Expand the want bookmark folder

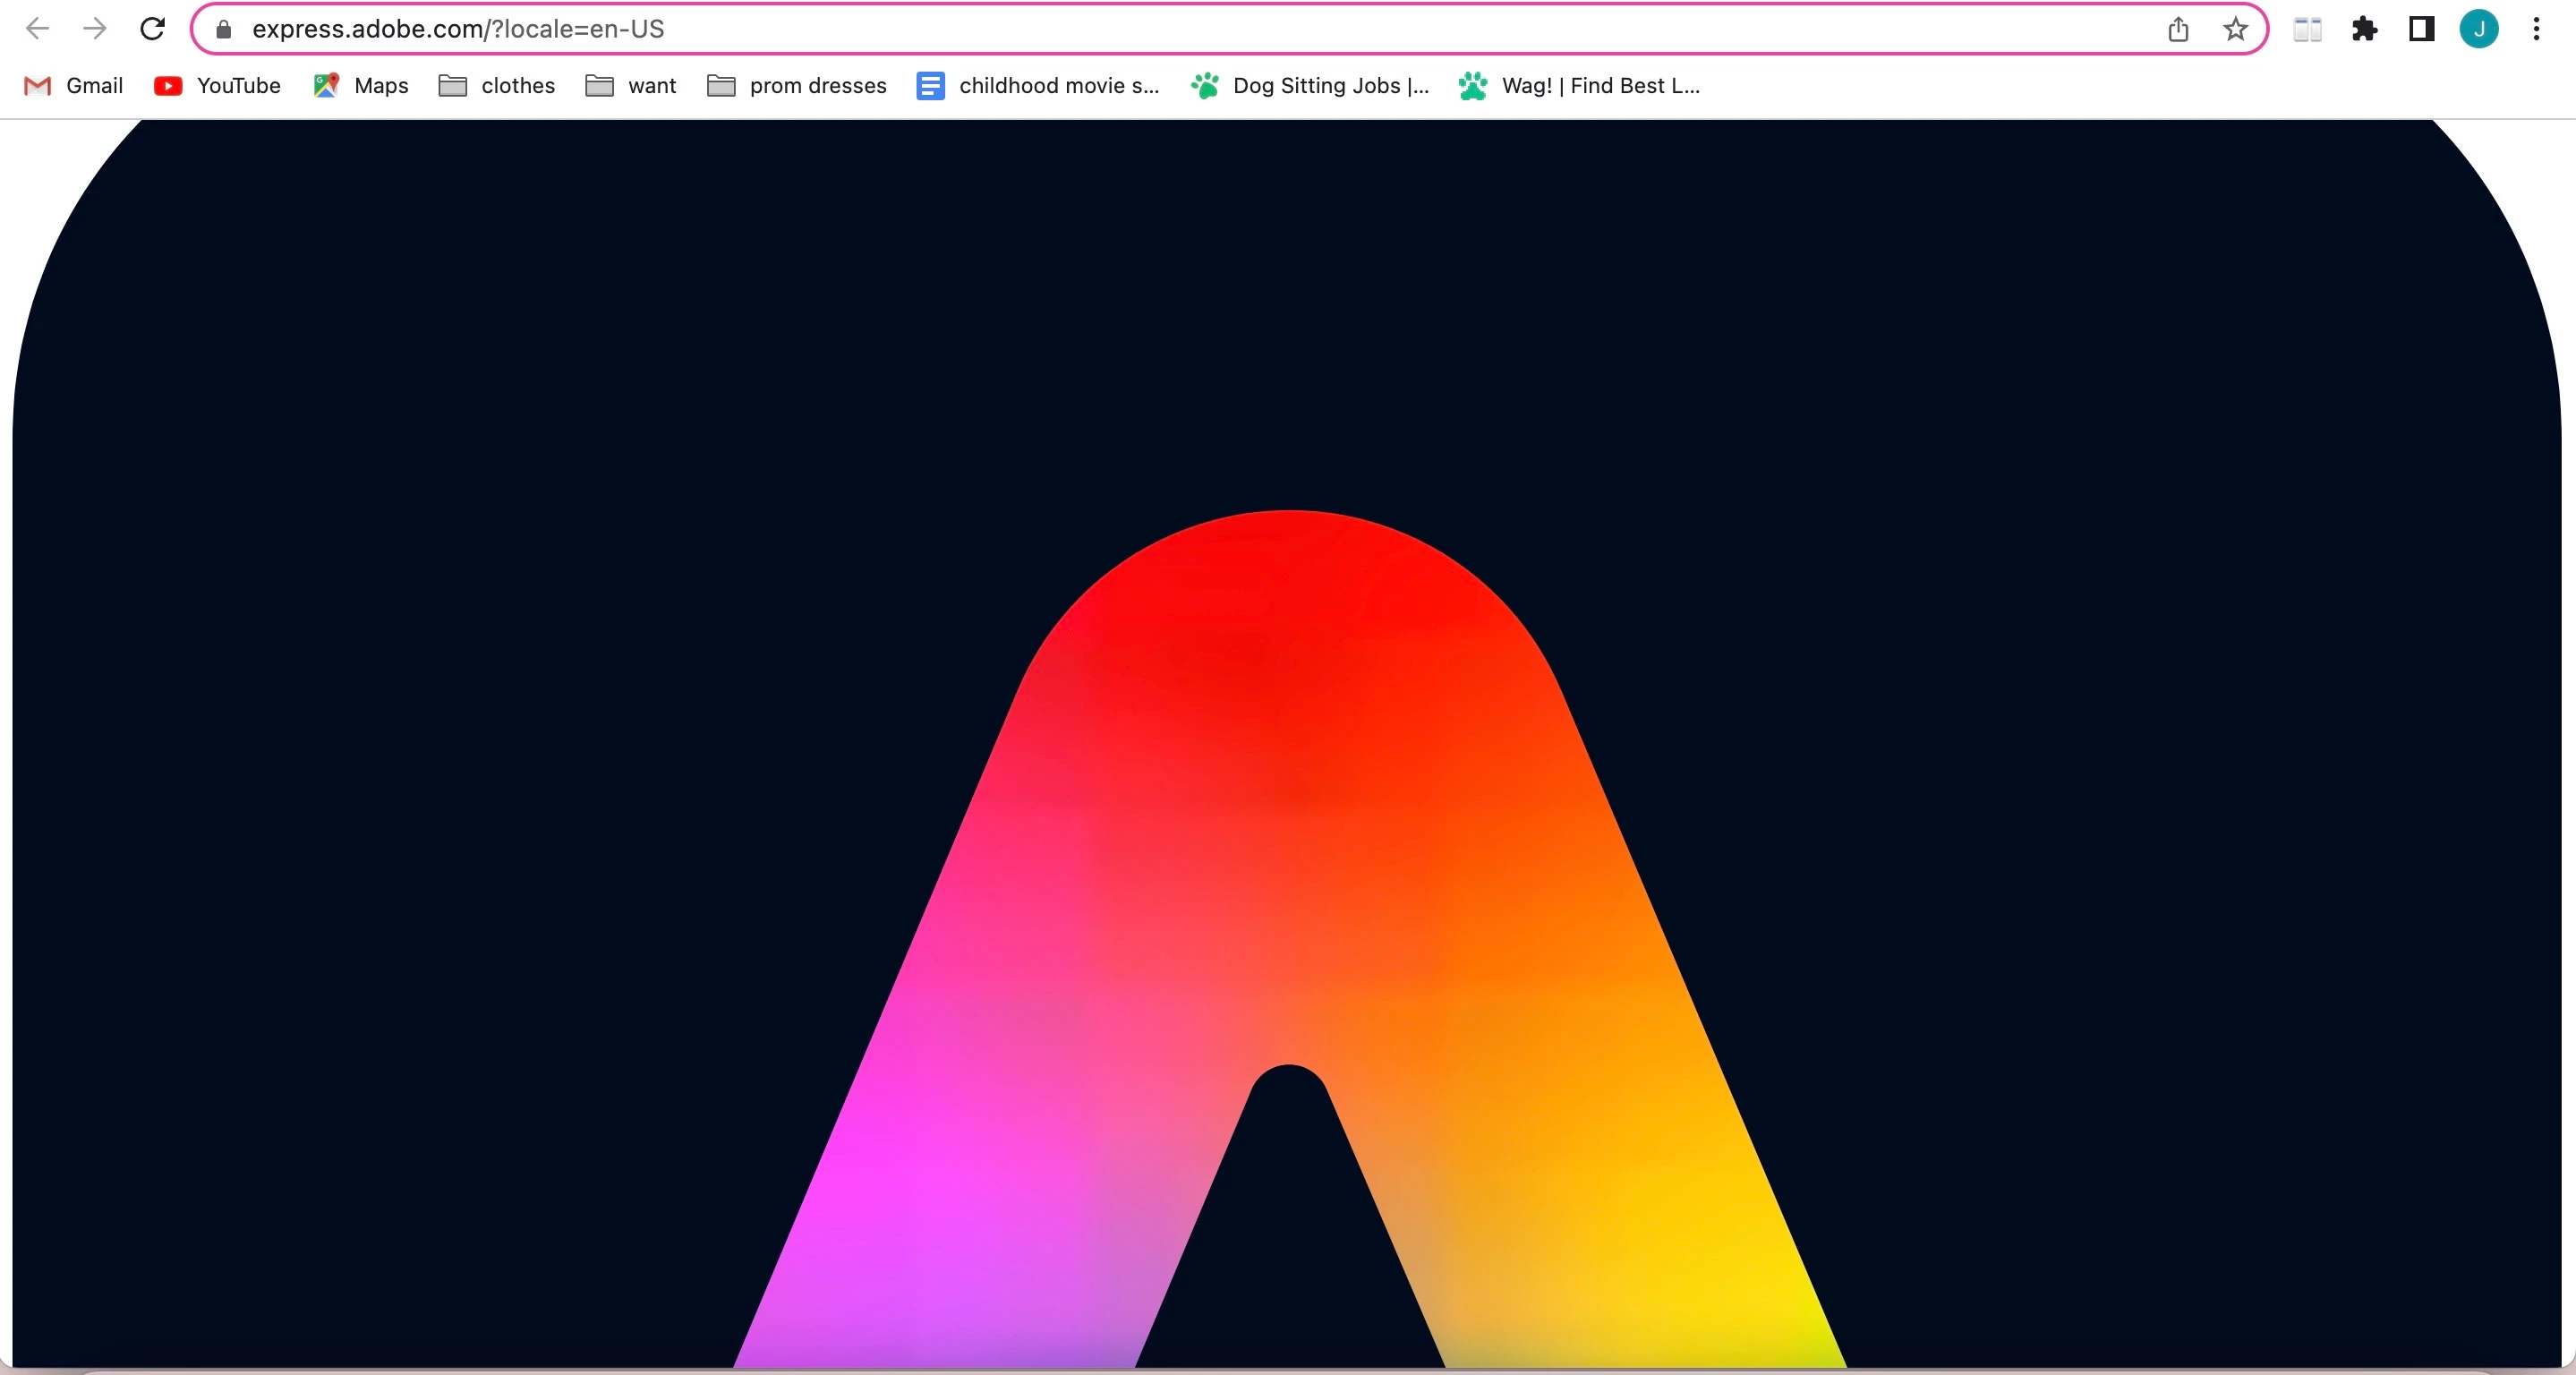631,86
